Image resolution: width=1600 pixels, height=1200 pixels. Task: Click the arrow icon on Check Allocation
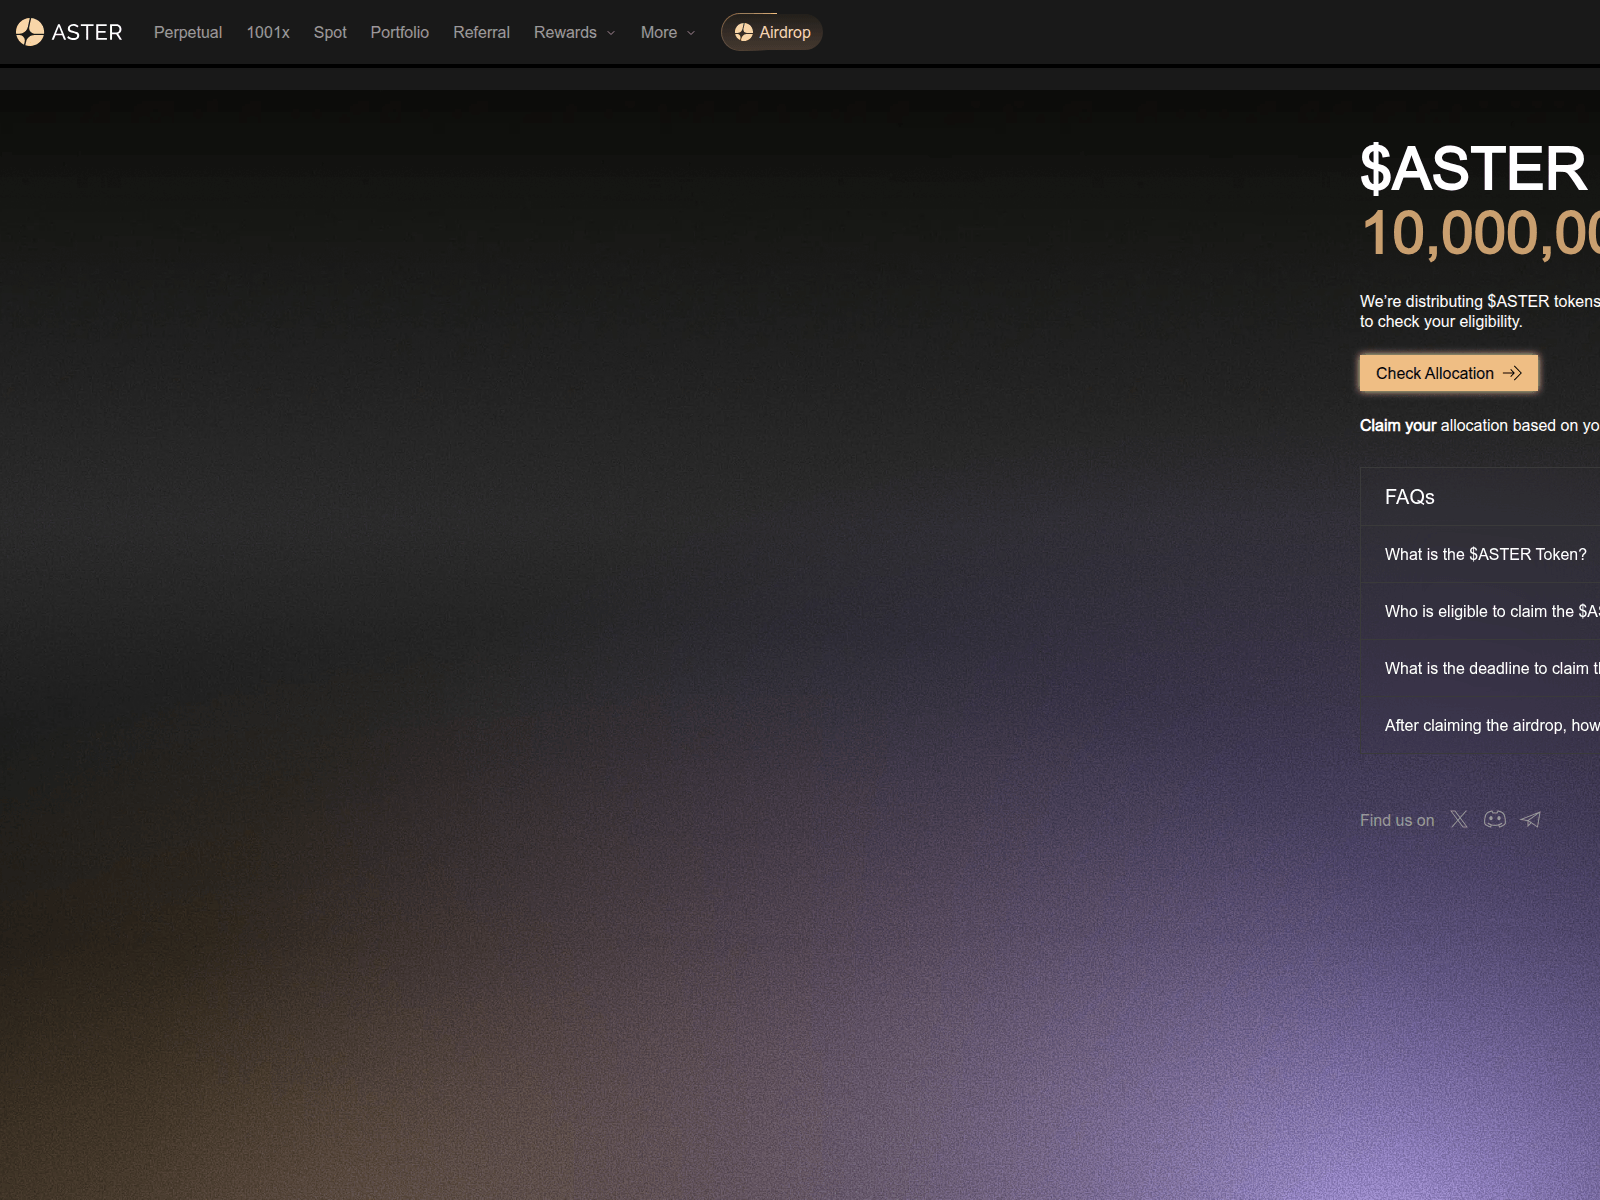point(1513,373)
